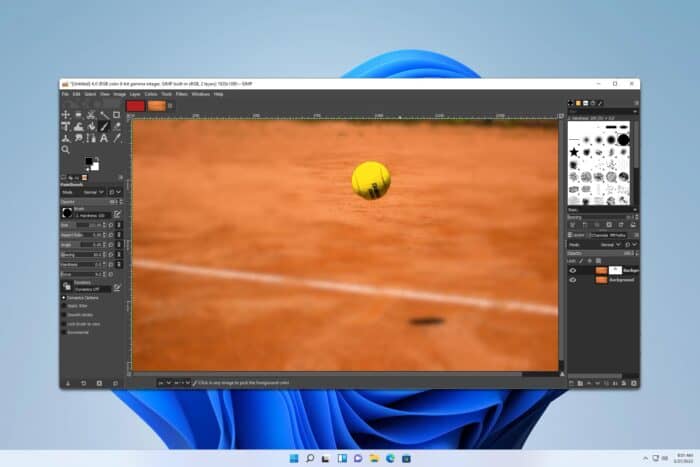Swap foreground and background colors arrow
Viewport: 700px width, 467px height.
tap(97, 158)
